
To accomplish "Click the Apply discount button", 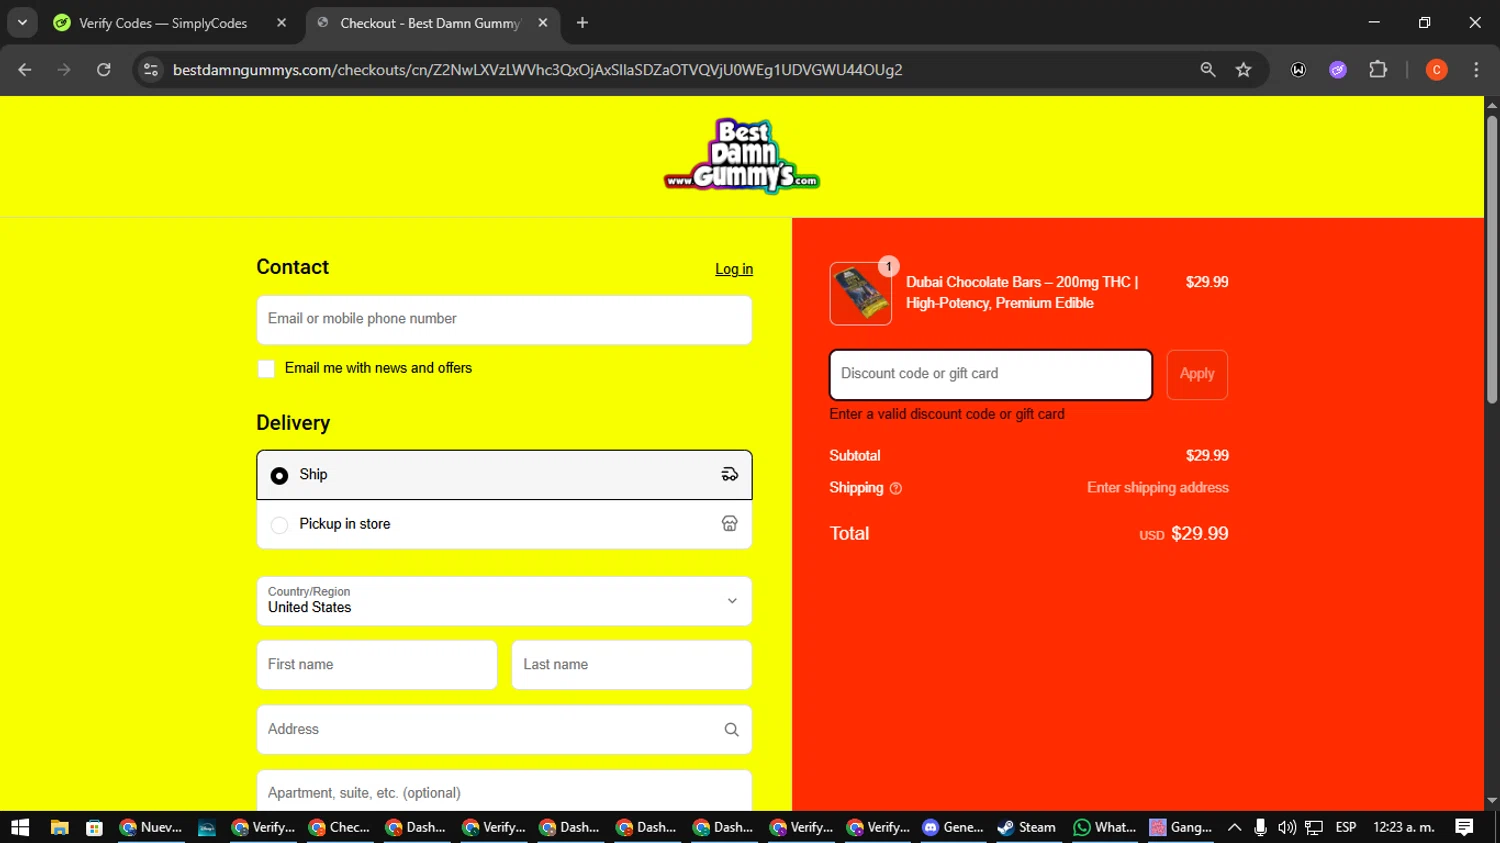I will click(x=1197, y=375).
